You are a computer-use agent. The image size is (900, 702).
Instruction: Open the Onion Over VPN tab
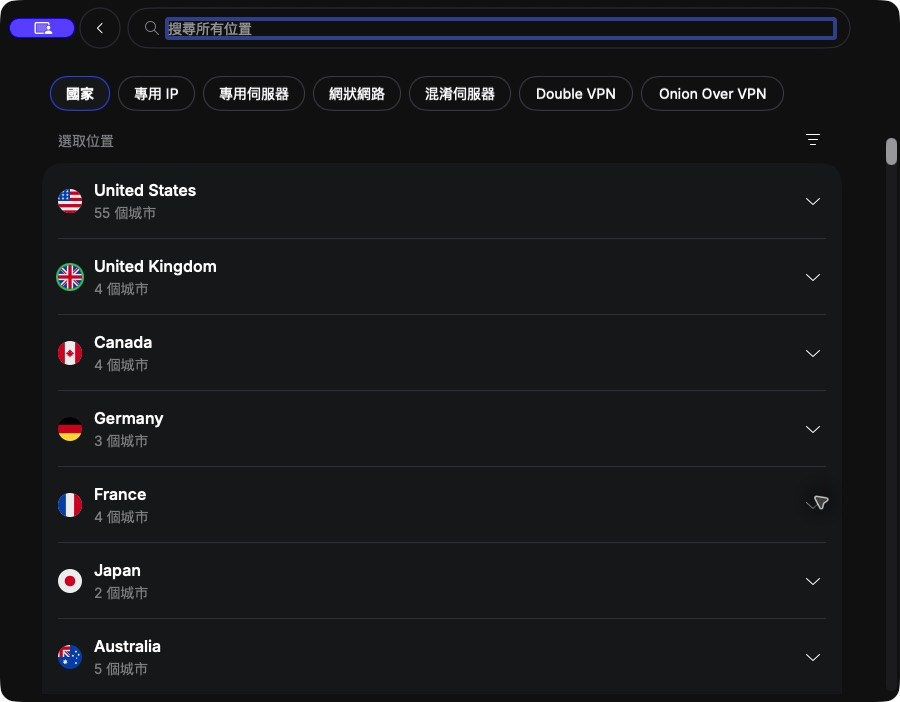[712, 94]
